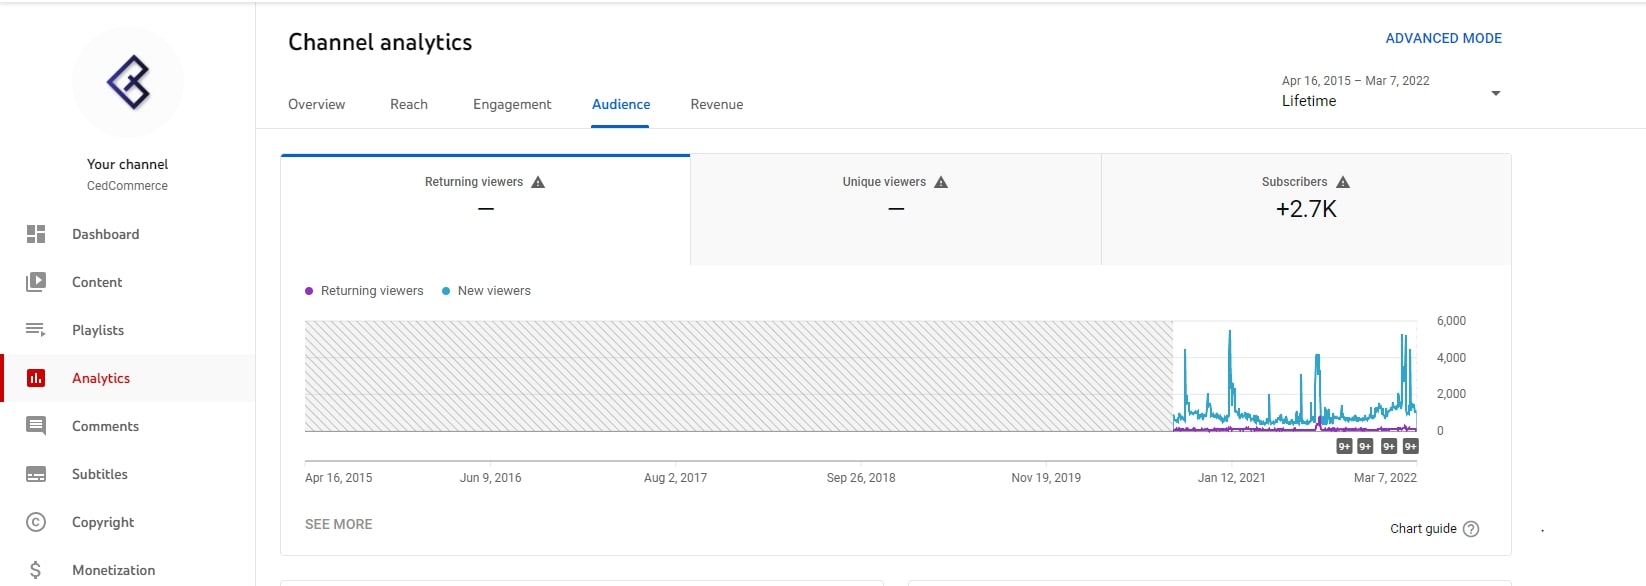Open Comments via its speech-bubble icon
This screenshot has width=1646, height=586.
[x=36, y=426]
